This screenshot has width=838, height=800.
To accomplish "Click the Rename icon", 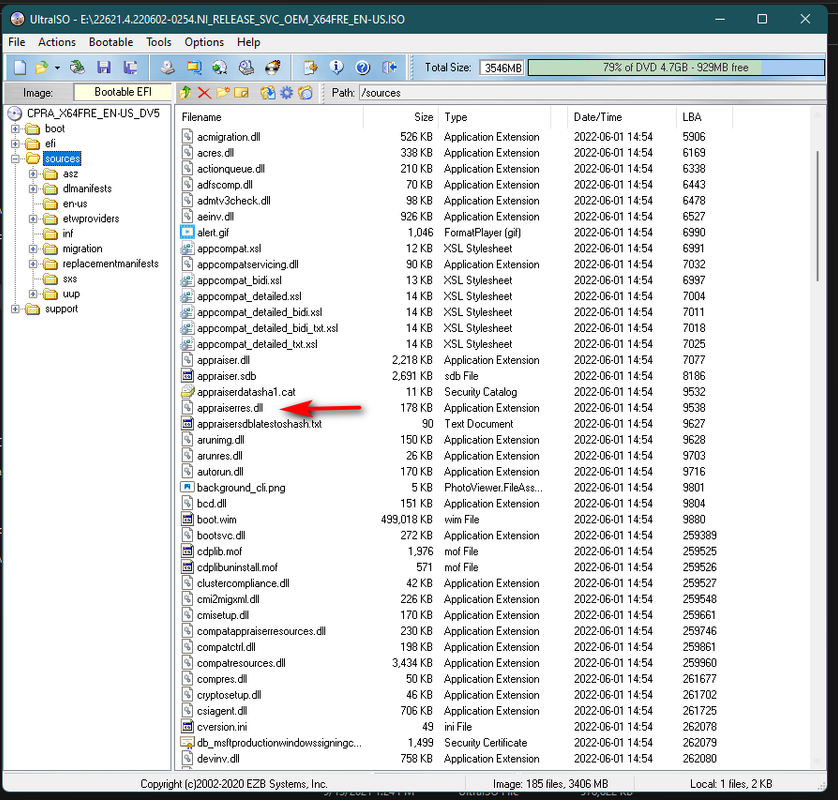I will coord(242,93).
